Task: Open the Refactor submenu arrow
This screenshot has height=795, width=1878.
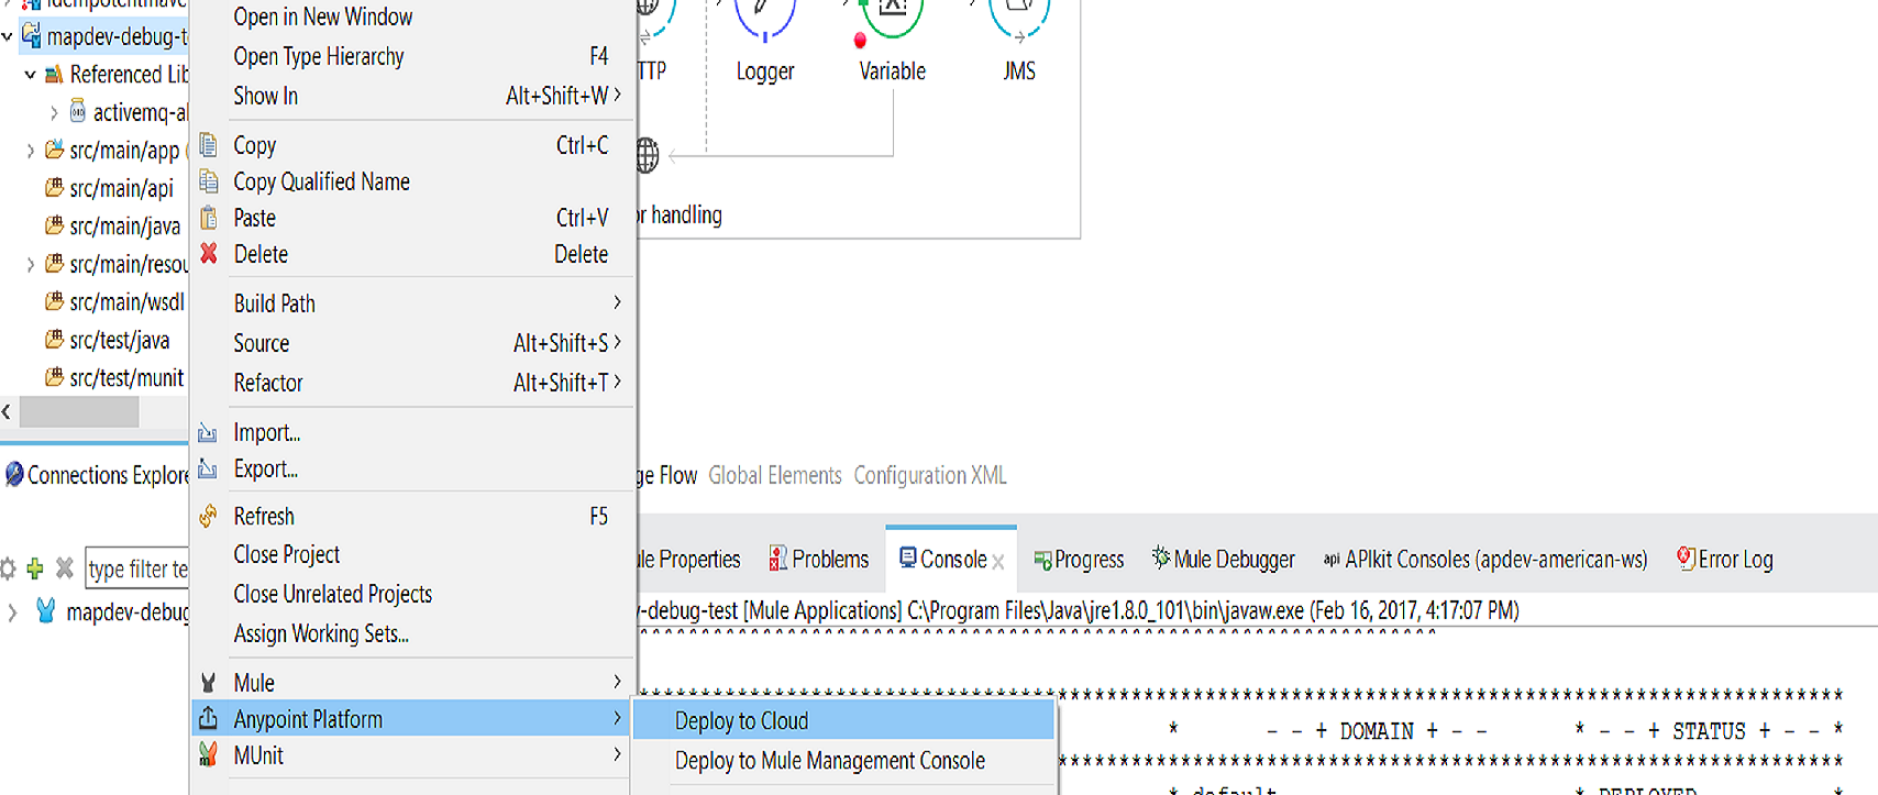Action: [617, 382]
